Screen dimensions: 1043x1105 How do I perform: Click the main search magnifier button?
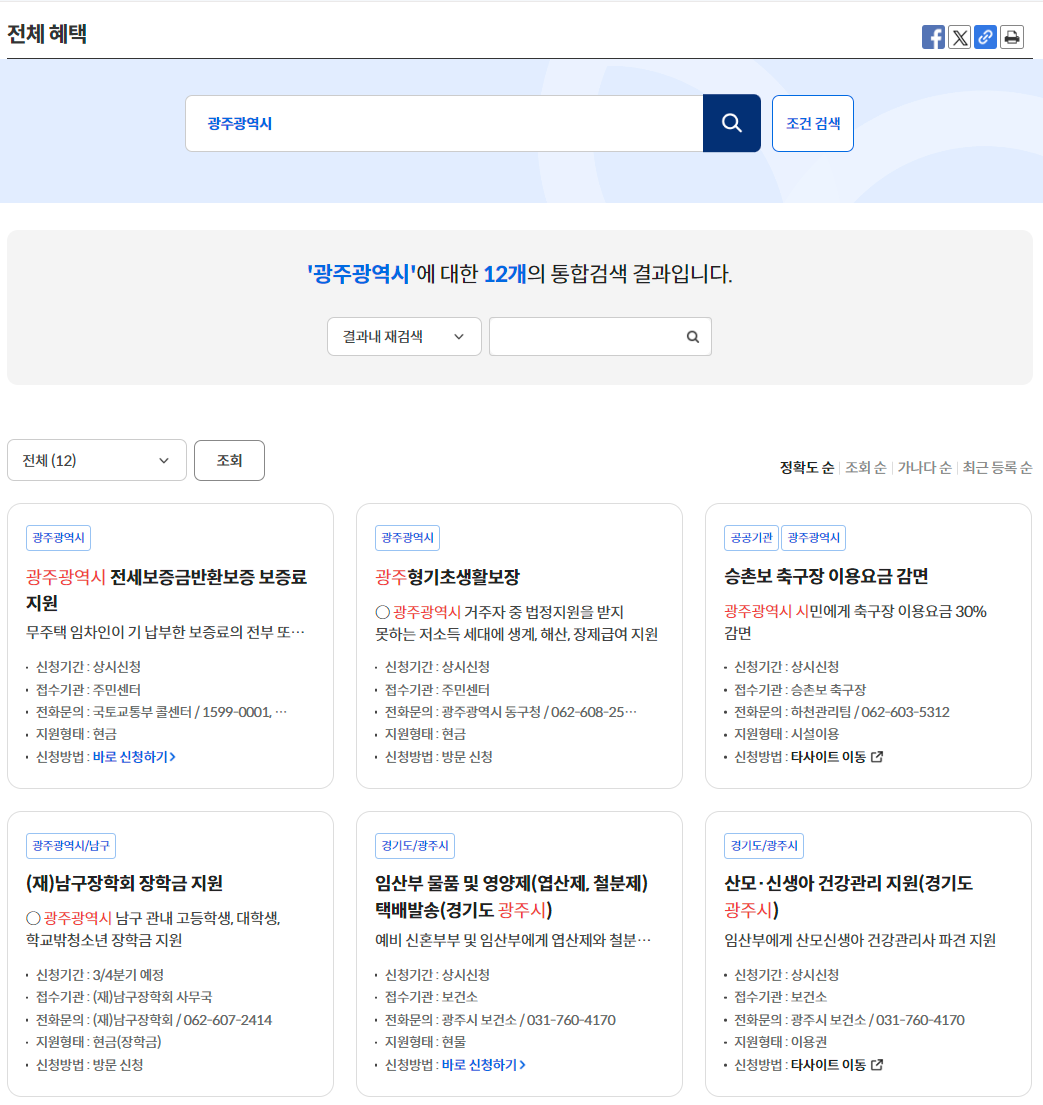(x=732, y=123)
